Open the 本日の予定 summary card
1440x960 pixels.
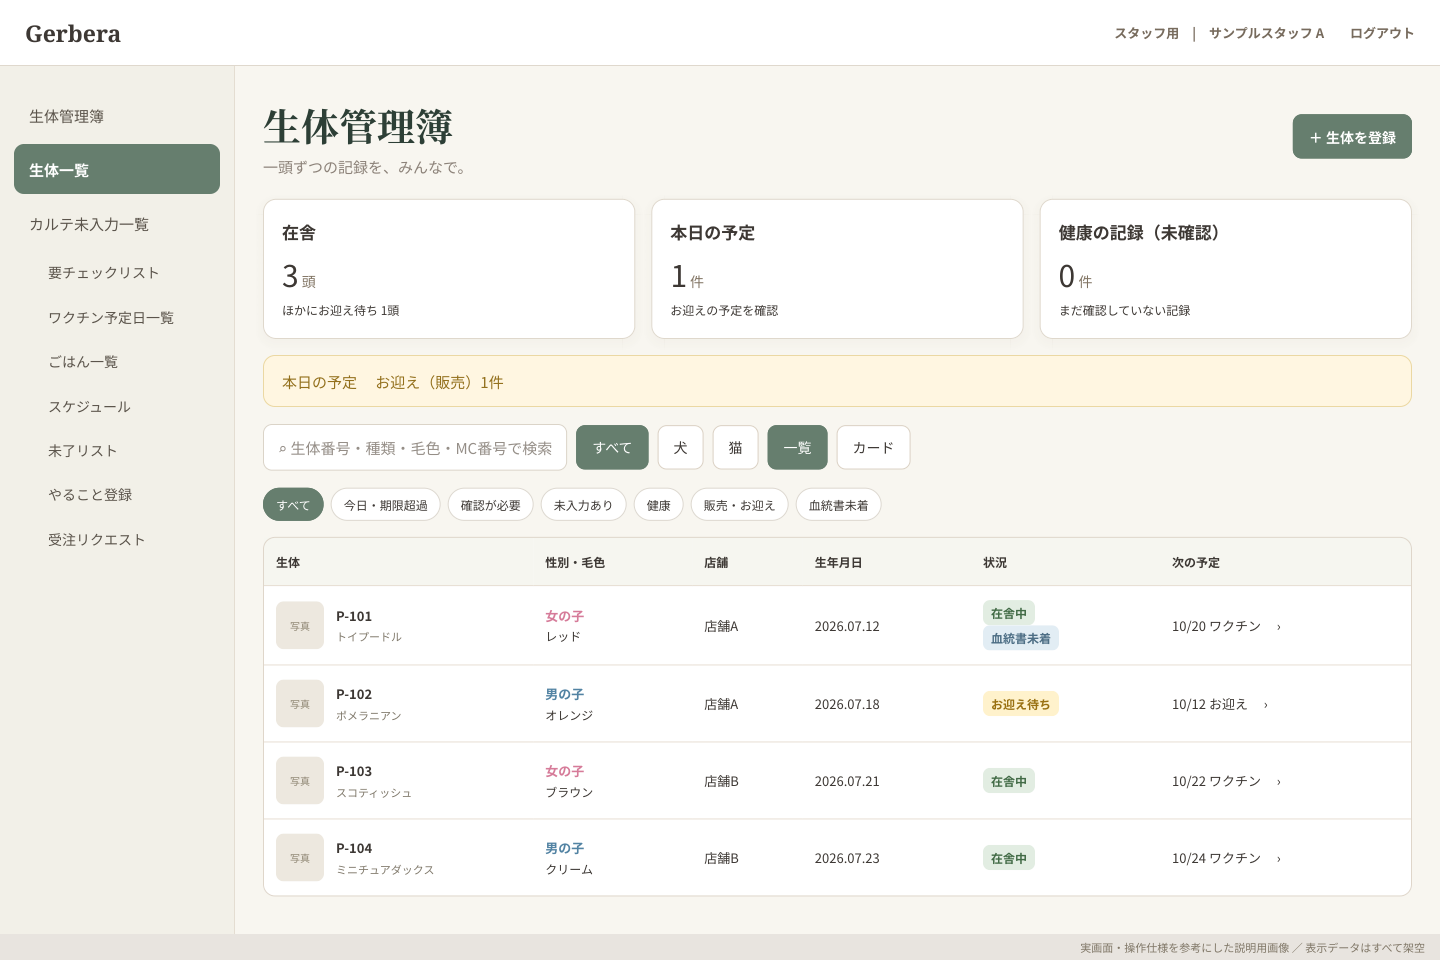point(837,269)
